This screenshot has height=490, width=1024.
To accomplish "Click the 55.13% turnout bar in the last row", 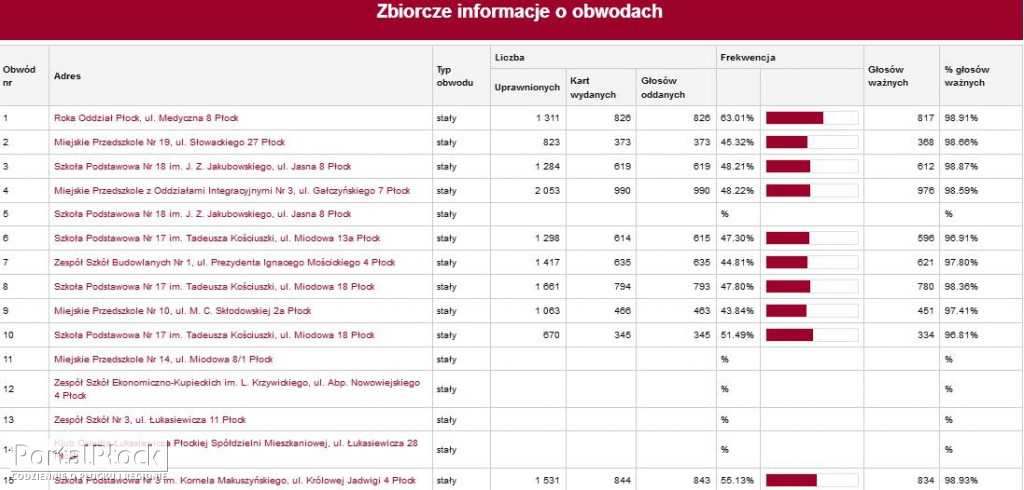I will (812, 480).
